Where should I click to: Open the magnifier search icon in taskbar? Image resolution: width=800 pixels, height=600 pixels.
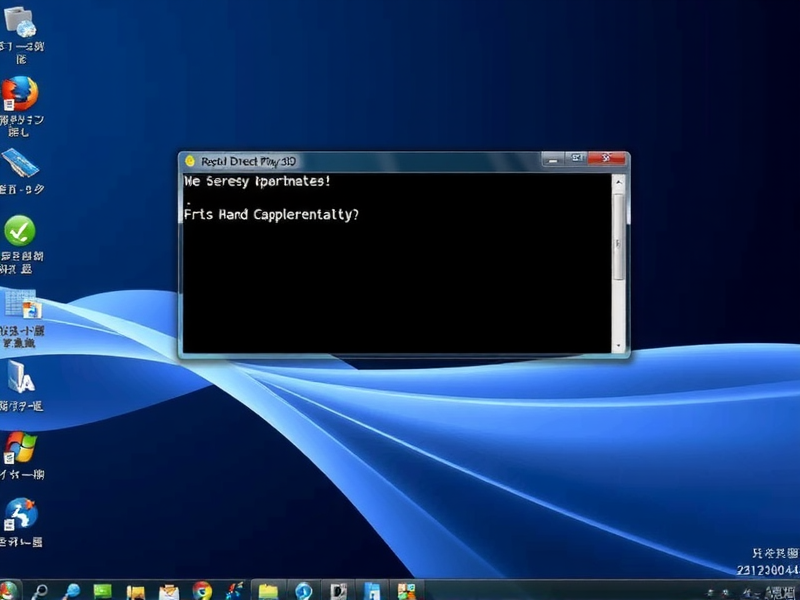[41, 590]
